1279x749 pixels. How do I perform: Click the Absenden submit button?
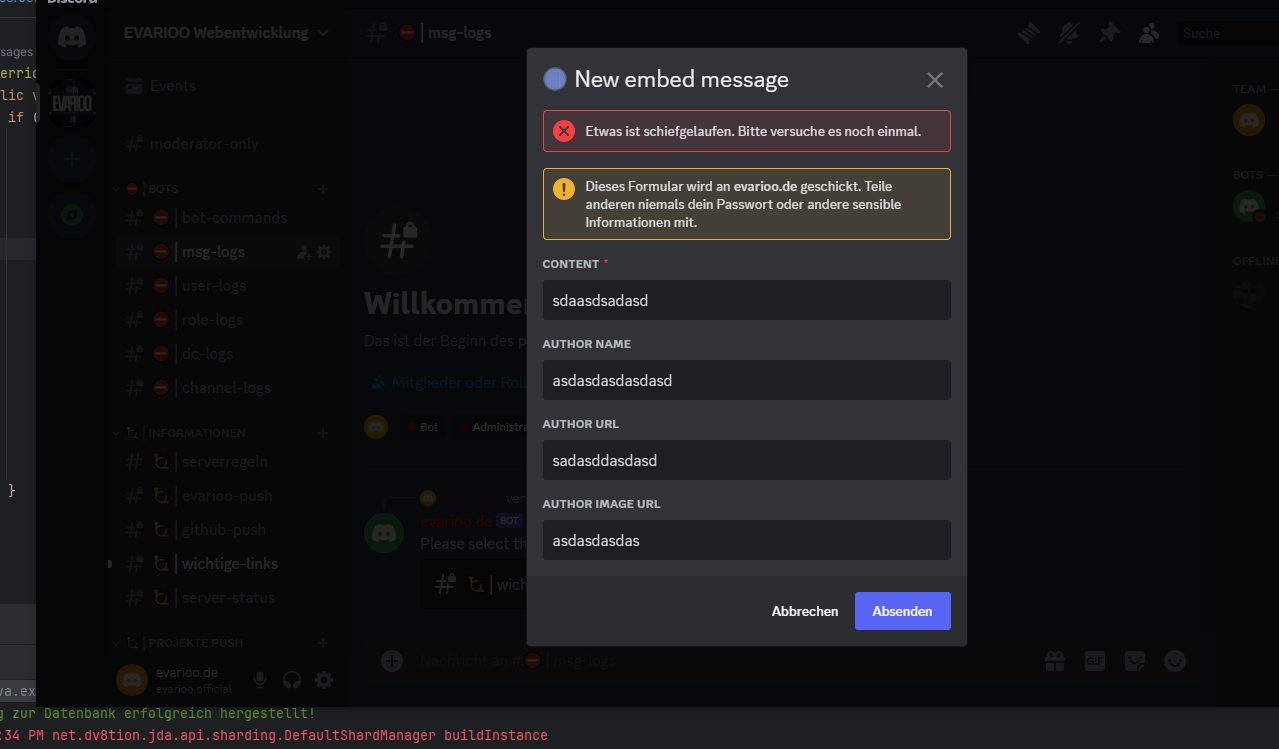coord(902,611)
